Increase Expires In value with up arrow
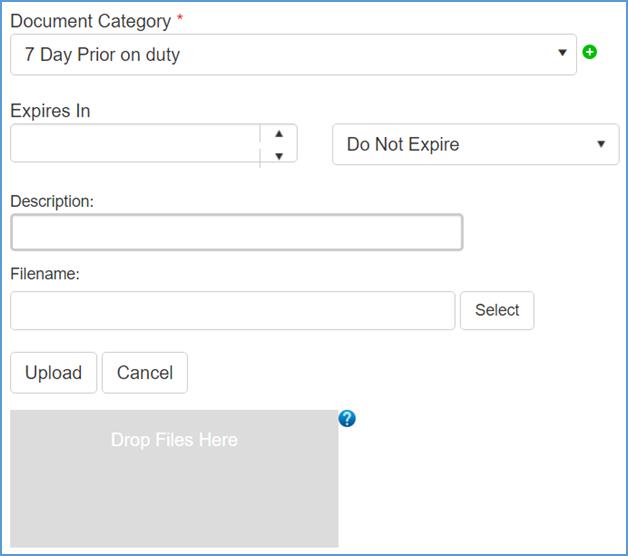628x556 pixels. click(x=279, y=134)
